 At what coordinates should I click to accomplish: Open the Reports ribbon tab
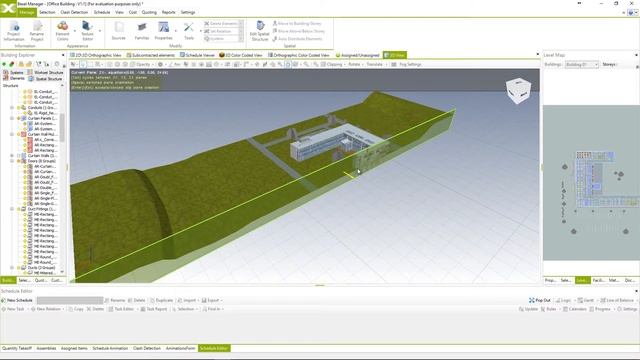pos(169,12)
